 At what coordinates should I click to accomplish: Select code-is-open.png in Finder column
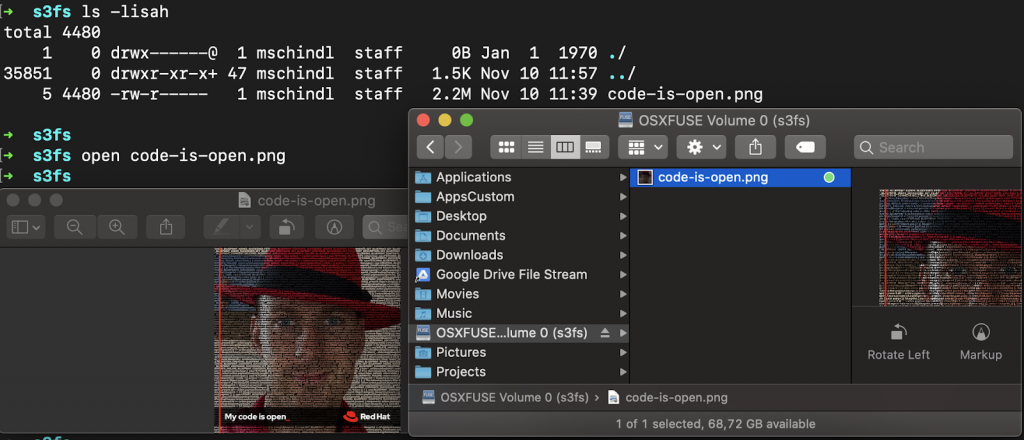pyautogui.click(x=741, y=178)
